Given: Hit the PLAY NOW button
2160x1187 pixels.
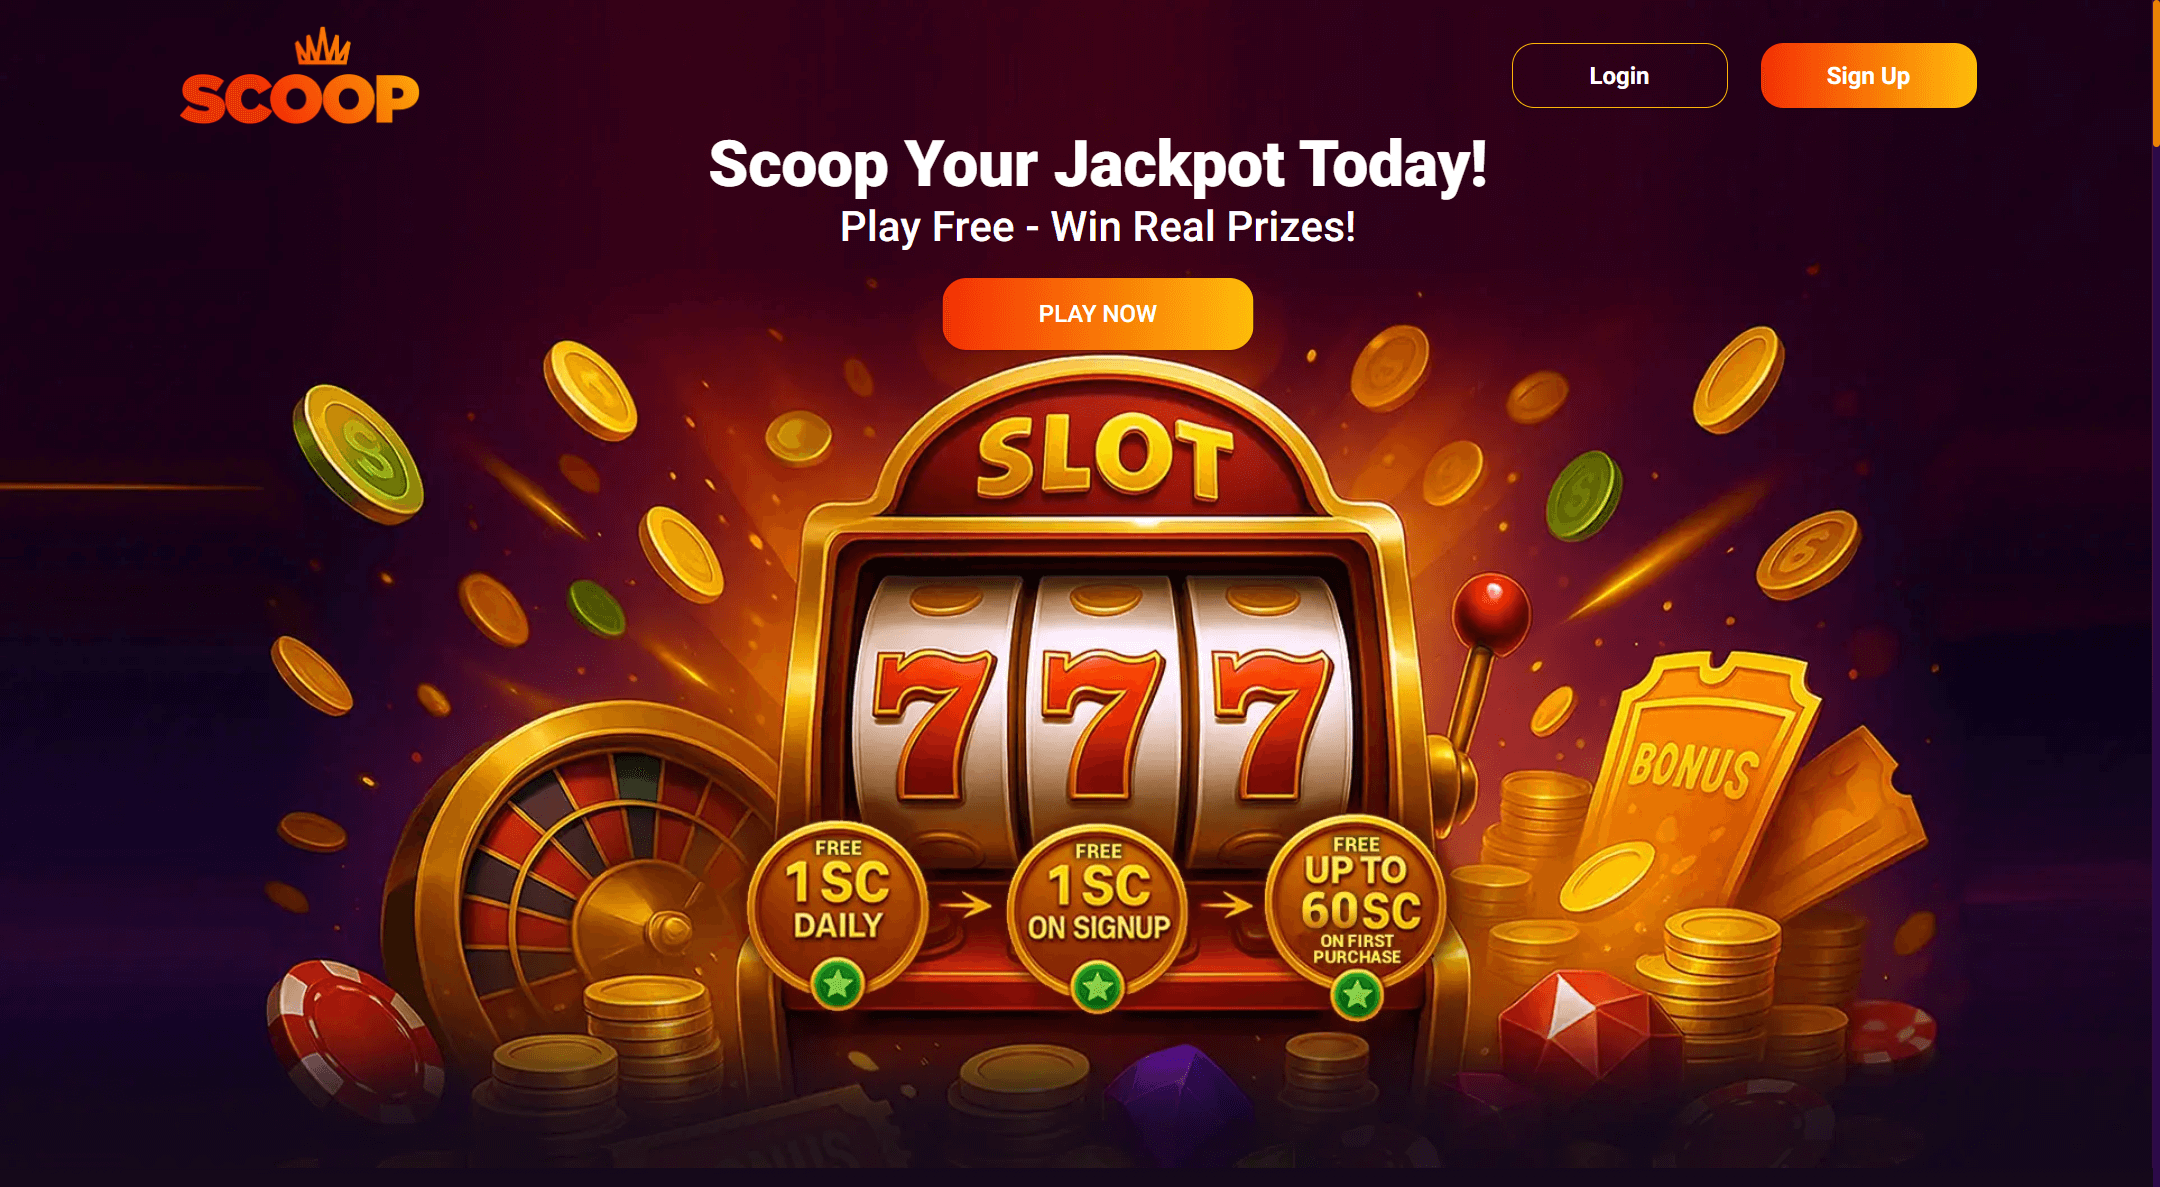Looking at the screenshot, I should point(1097,314).
